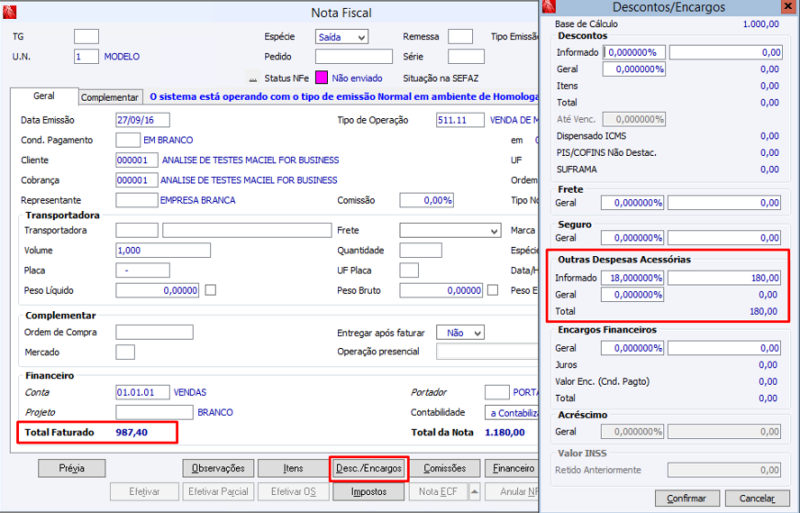Image resolution: width=800 pixels, height=513 pixels.
Task: Click the ellipsis button beside Status NFe
Action: pyautogui.click(x=252, y=78)
